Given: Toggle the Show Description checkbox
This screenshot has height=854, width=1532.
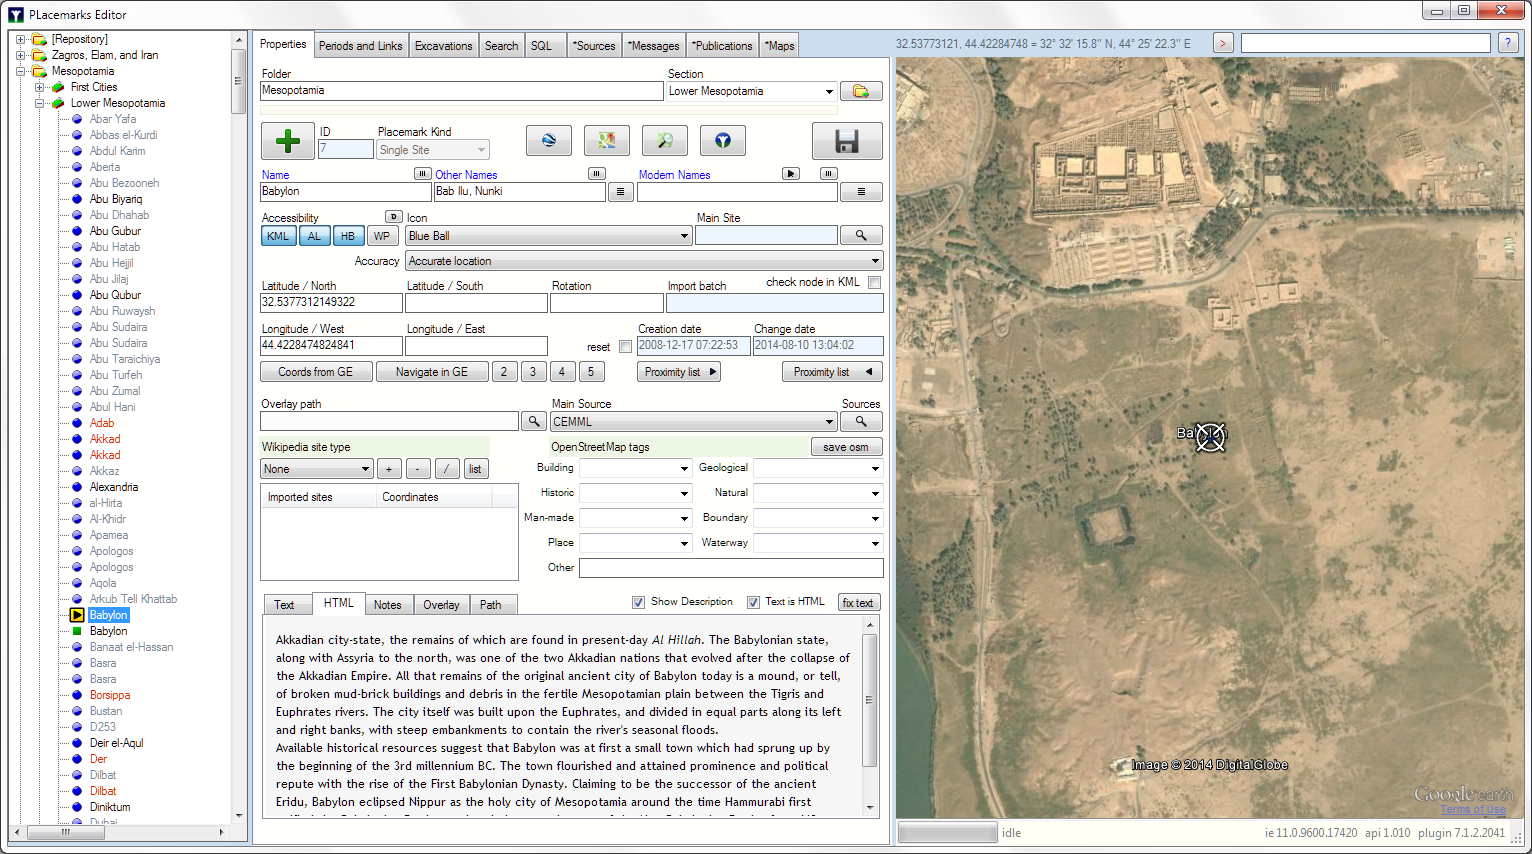Looking at the screenshot, I should click(638, 602).
